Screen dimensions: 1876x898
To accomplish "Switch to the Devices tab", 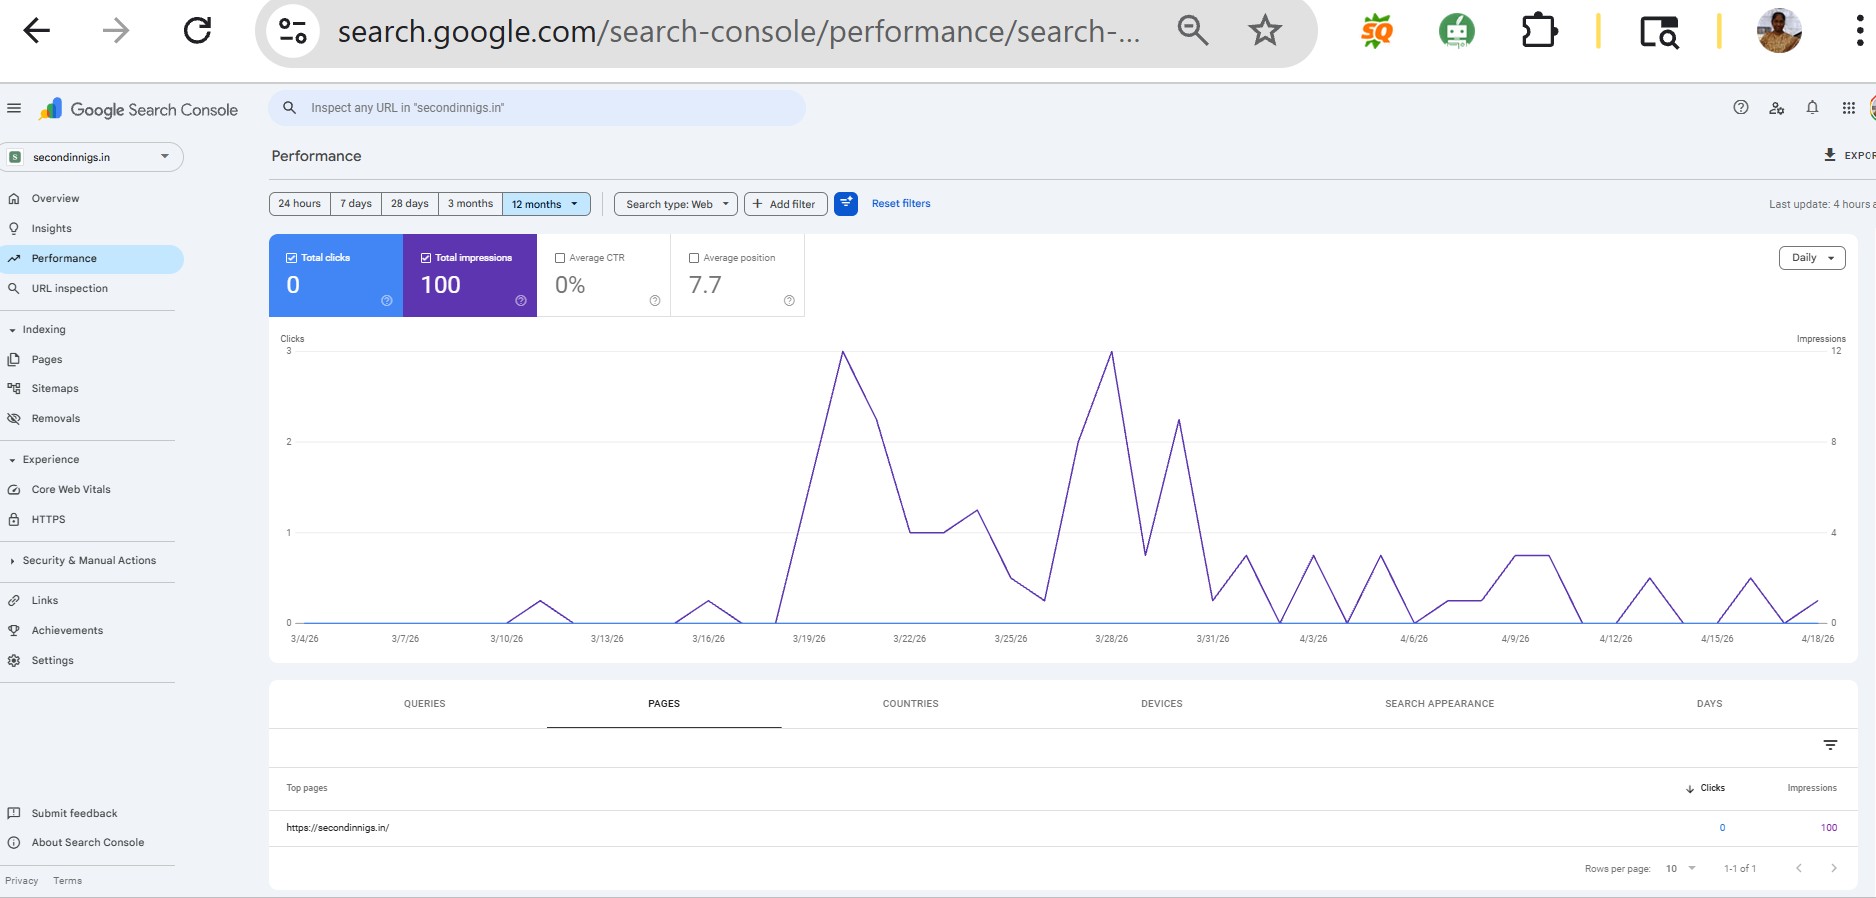I will [x=1162, y=704].
